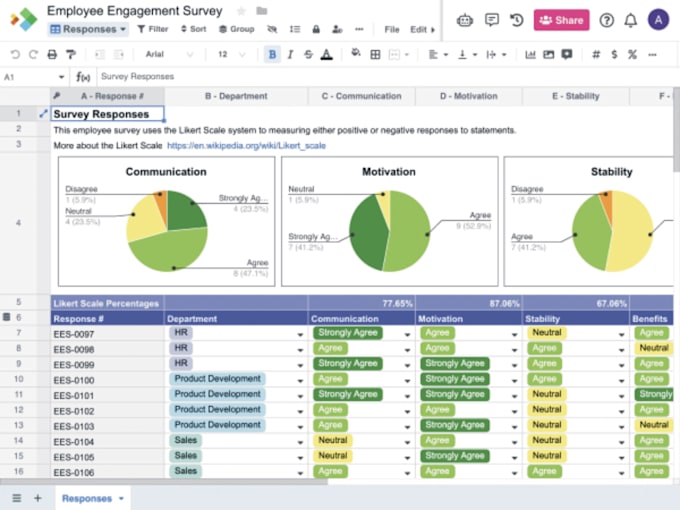Click the lock icon in view bar

tap(316, 29)
